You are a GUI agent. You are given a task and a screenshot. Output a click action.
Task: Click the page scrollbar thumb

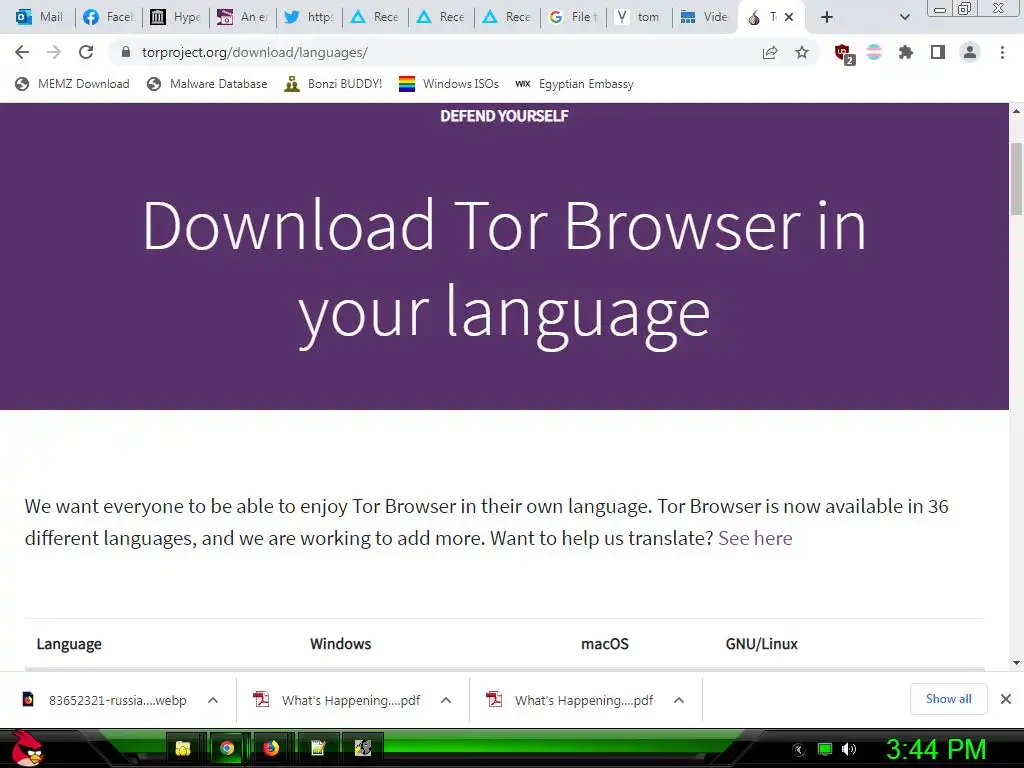[1016, 178]
